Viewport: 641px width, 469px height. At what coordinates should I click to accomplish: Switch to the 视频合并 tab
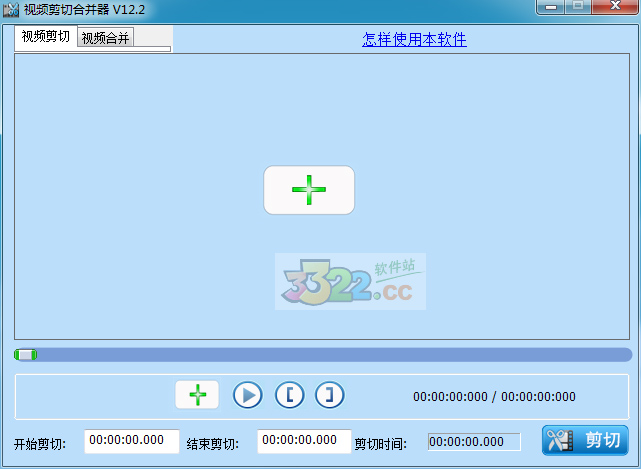(x=105, y=38)
